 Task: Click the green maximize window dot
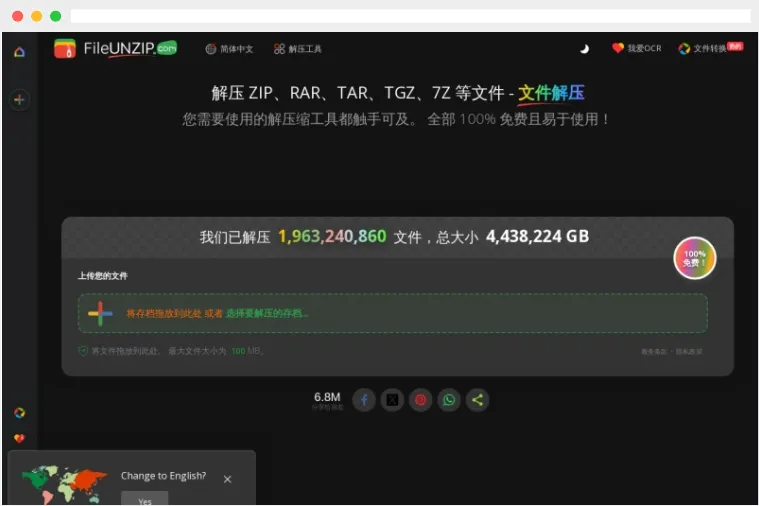click(x=56, y=16)
